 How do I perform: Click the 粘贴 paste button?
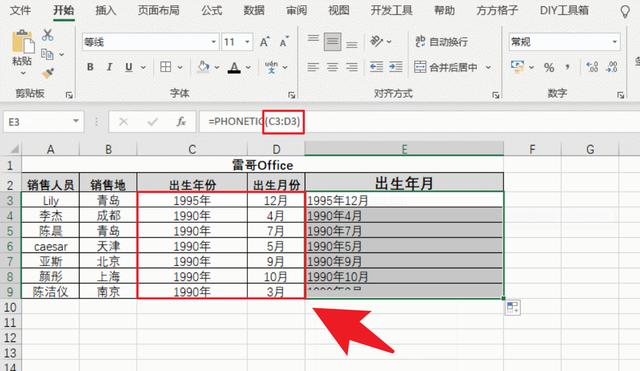[22, 52]
